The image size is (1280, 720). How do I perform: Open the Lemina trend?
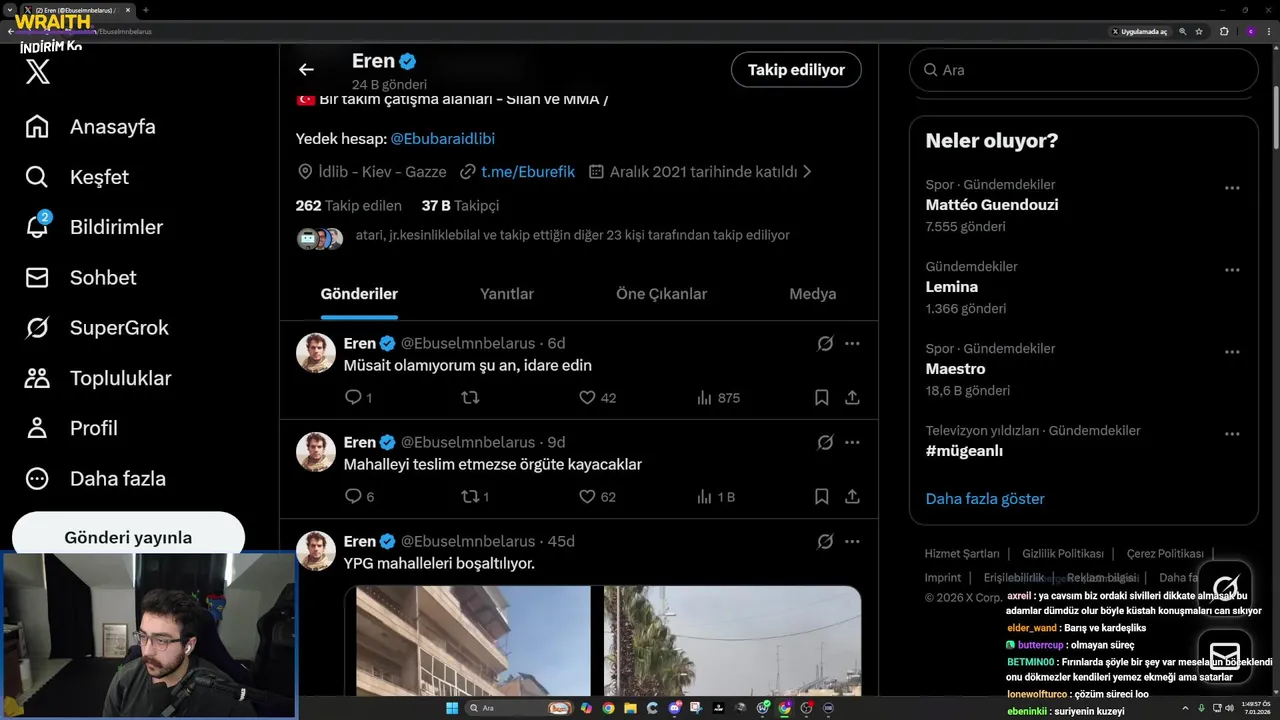pyautogui.click(x=952, y=287)
